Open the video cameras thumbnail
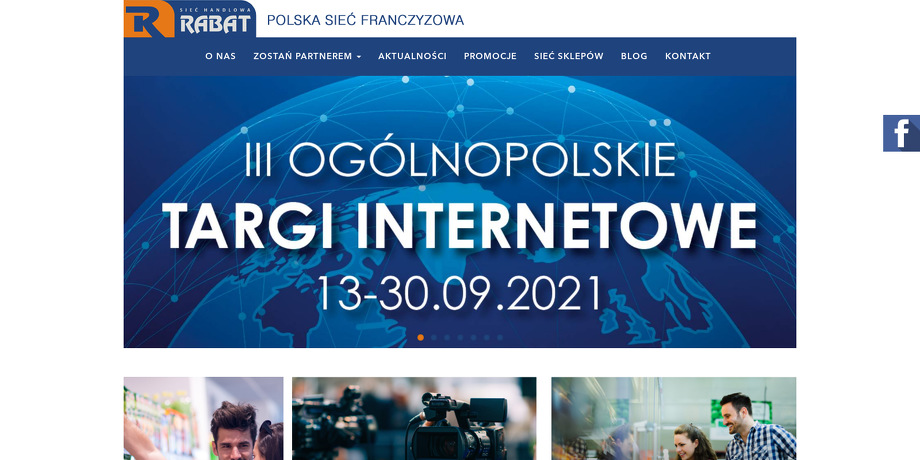 414,418
